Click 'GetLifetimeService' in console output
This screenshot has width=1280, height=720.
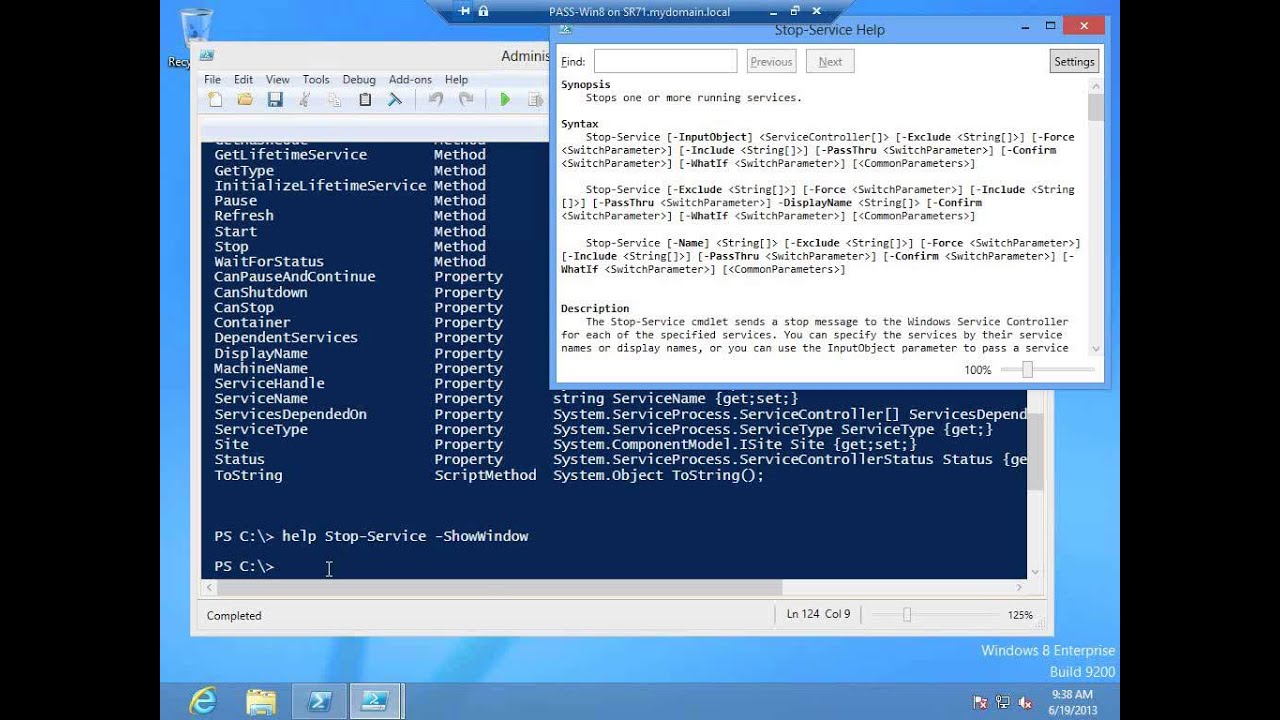click(290, 155)
